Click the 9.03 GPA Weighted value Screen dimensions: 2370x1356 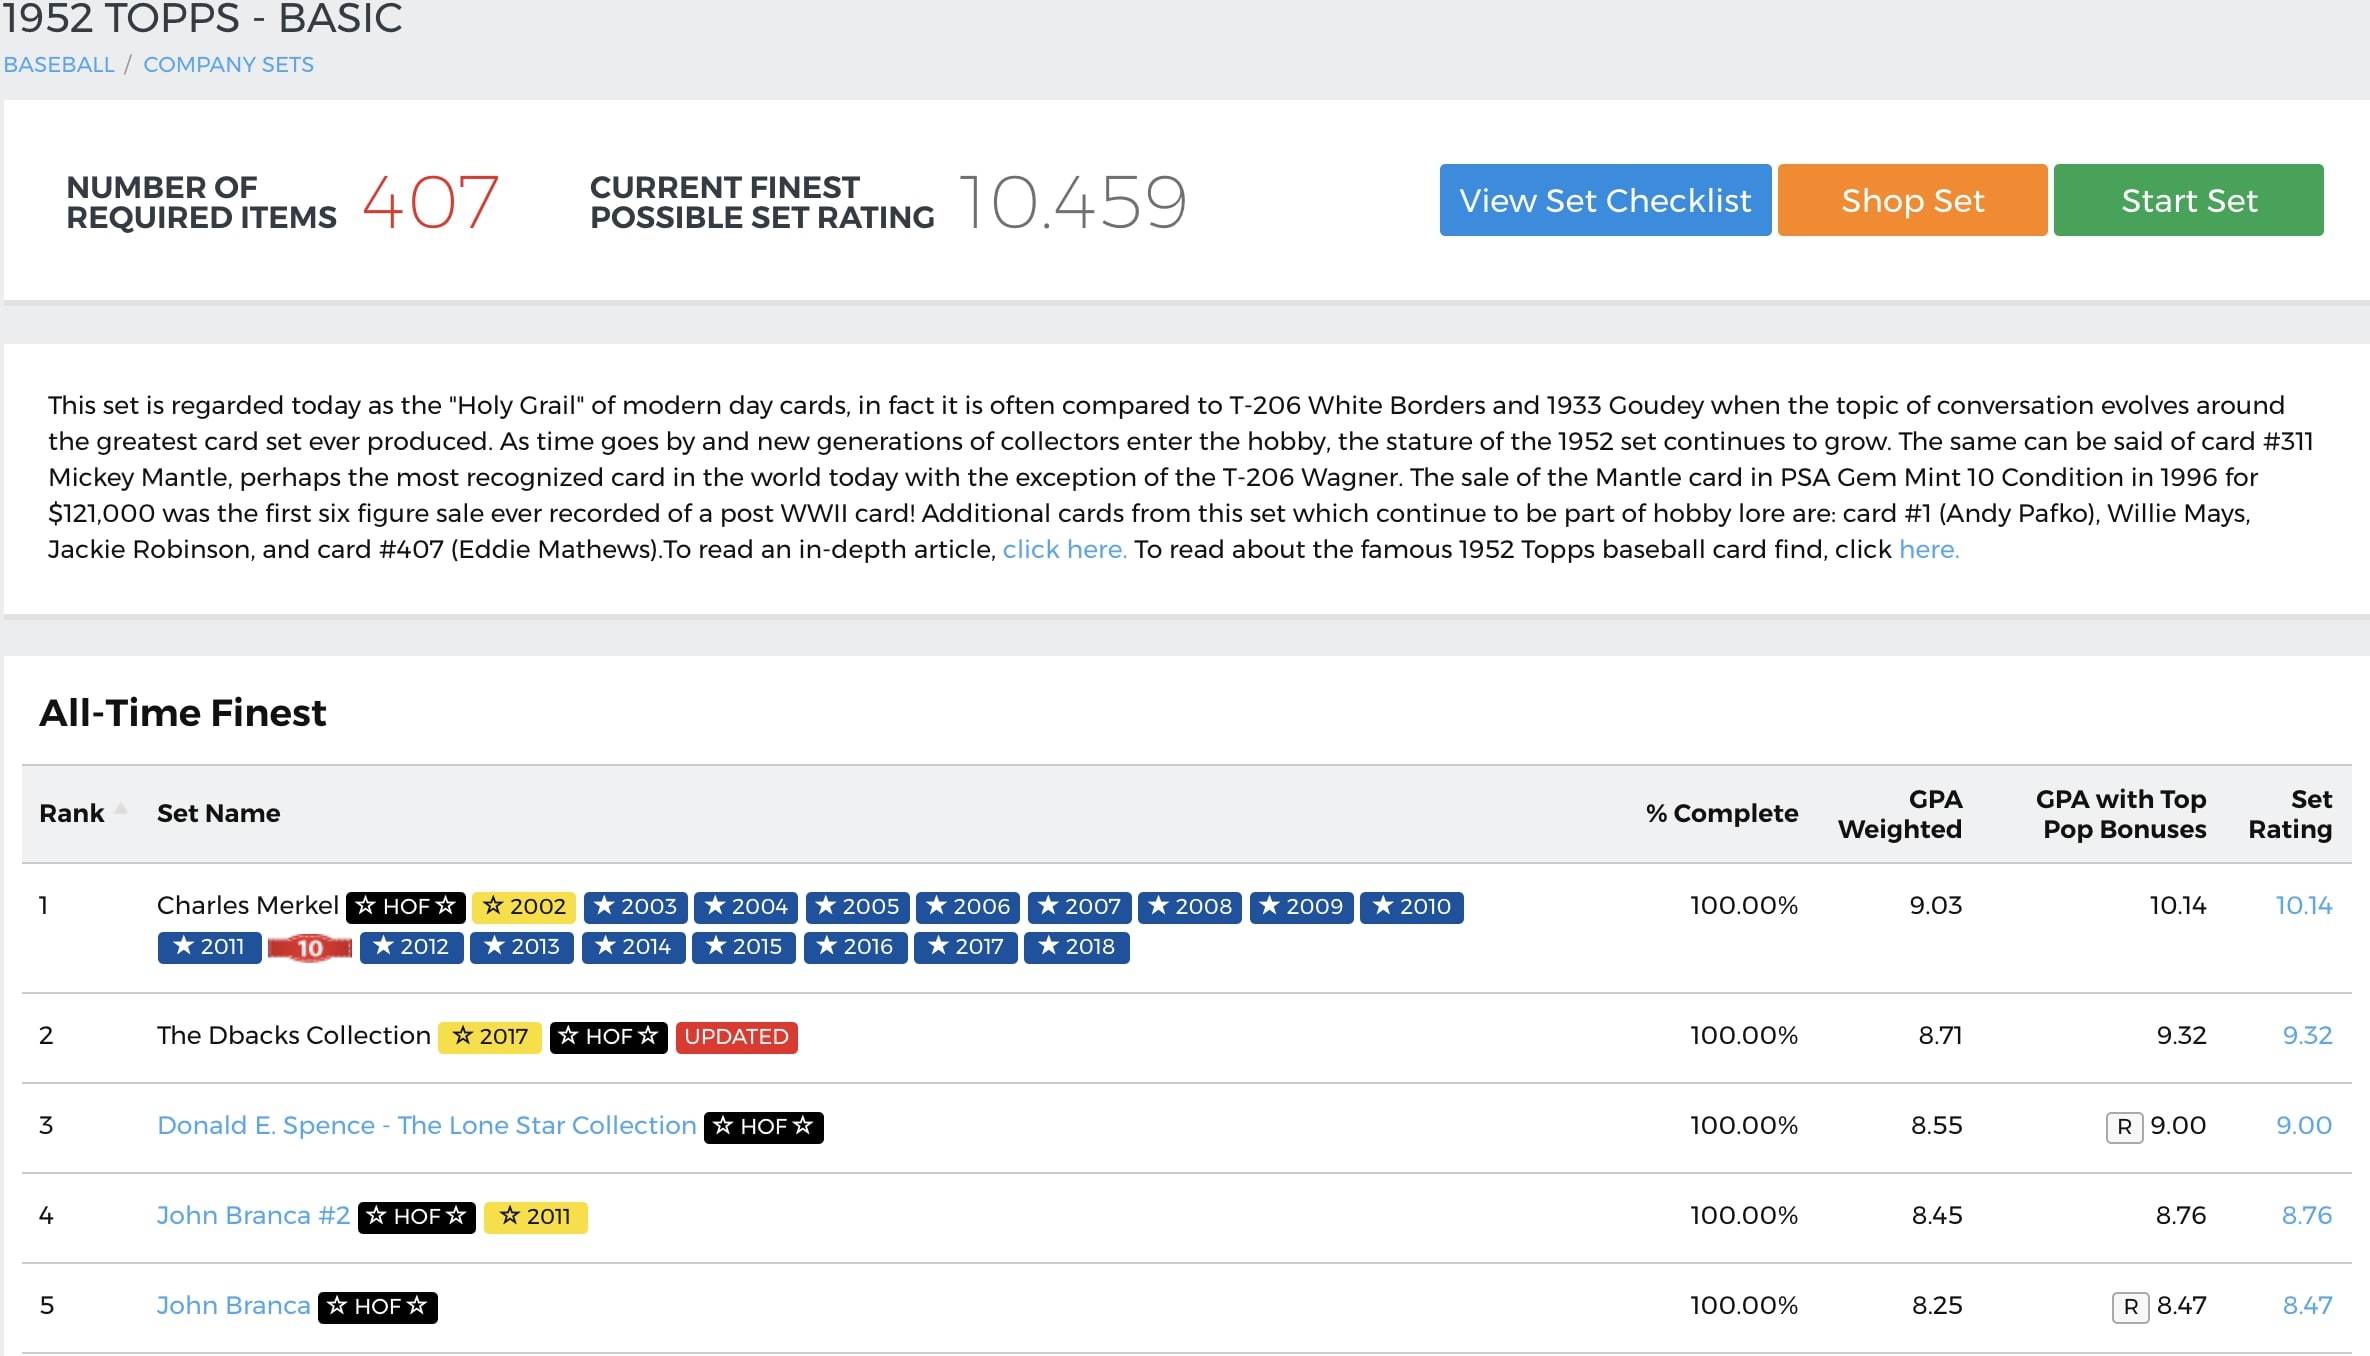click(1935, 905)
